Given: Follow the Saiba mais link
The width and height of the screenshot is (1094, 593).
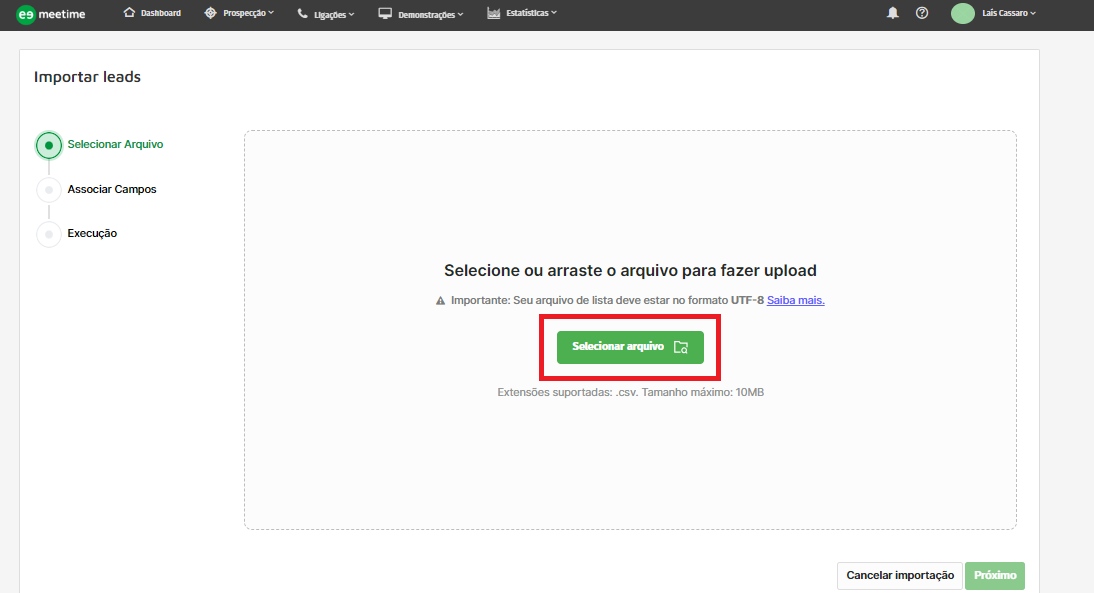Looking at the screenshot, I should [x=795, y=300].
